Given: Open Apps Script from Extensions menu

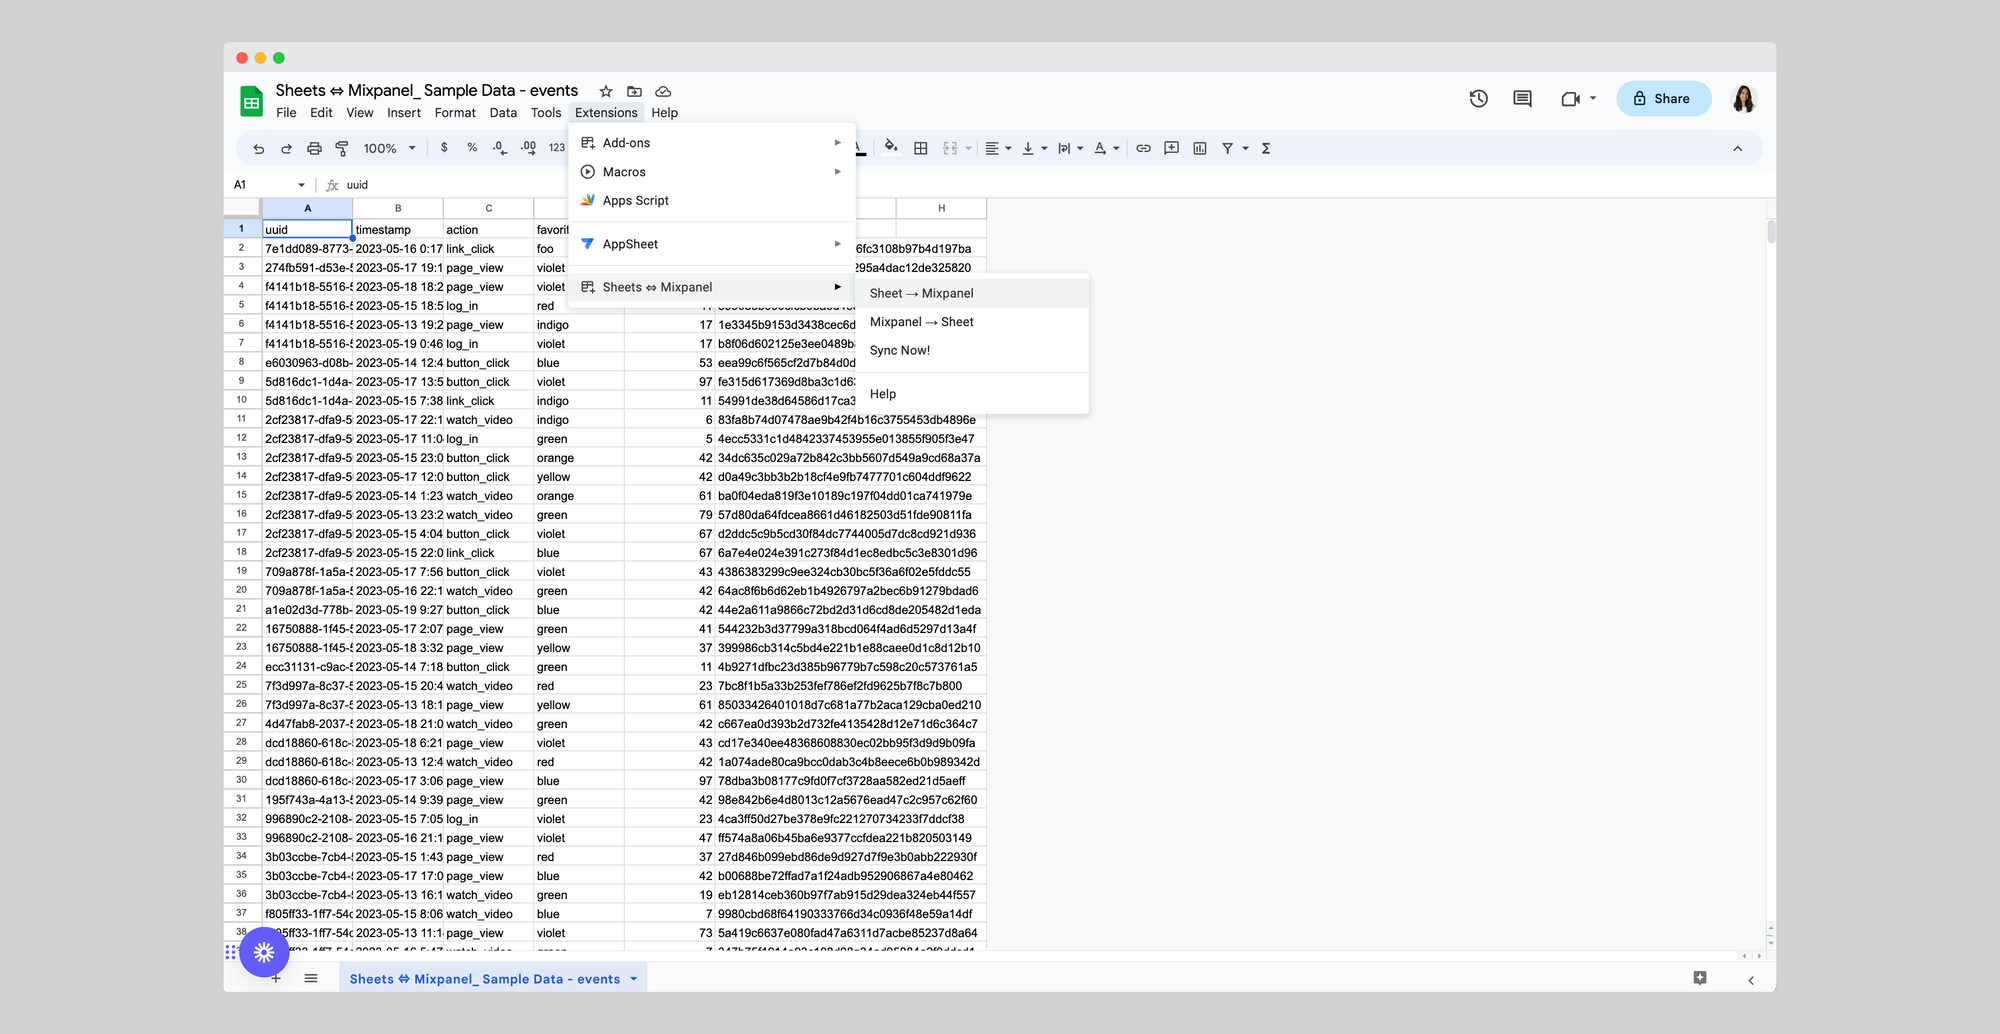Looking at the screenshot, I should coord(712,200).
